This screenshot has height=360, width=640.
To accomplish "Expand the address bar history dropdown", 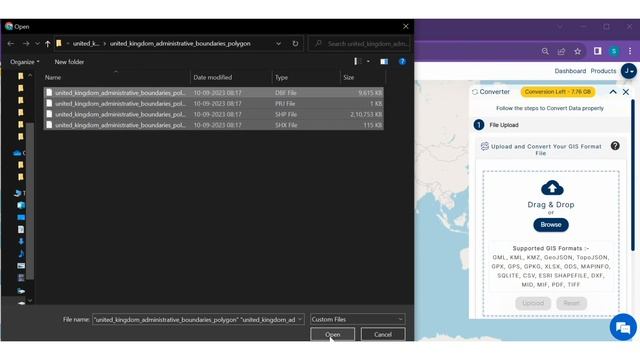I will (278, 43).
